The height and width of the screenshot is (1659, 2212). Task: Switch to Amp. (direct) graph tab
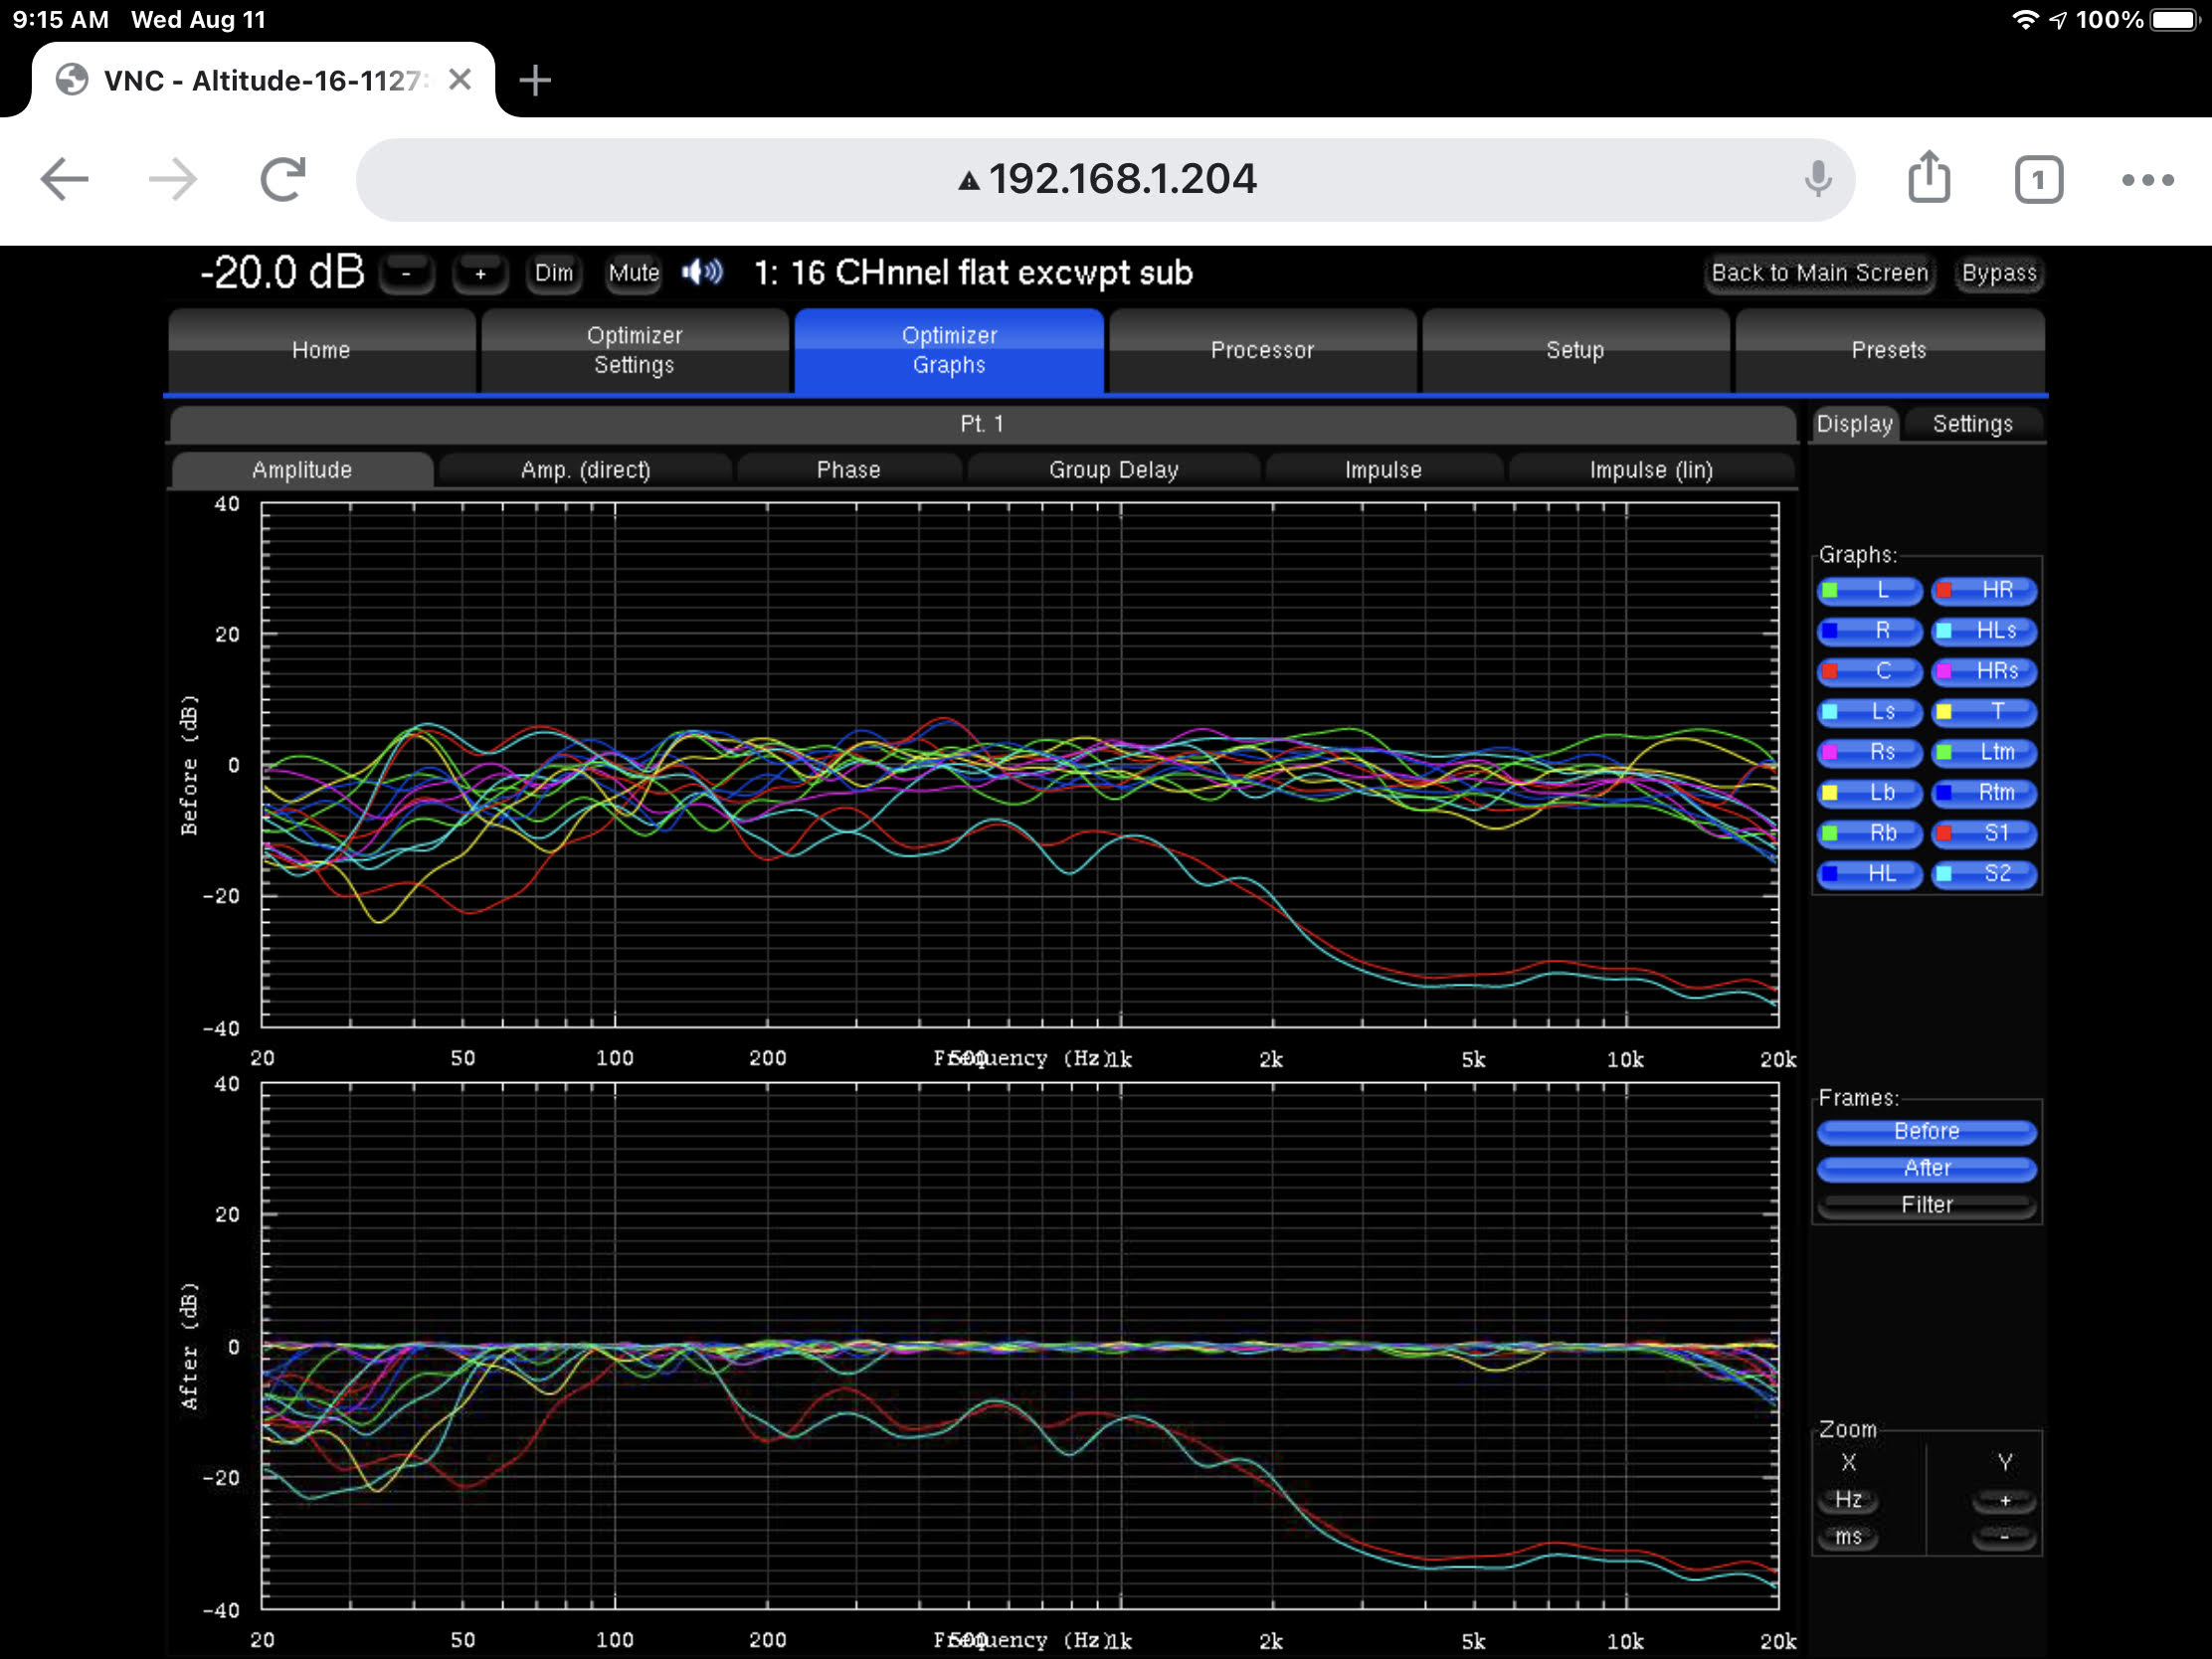pyautogui.click(x=585, y=470)
